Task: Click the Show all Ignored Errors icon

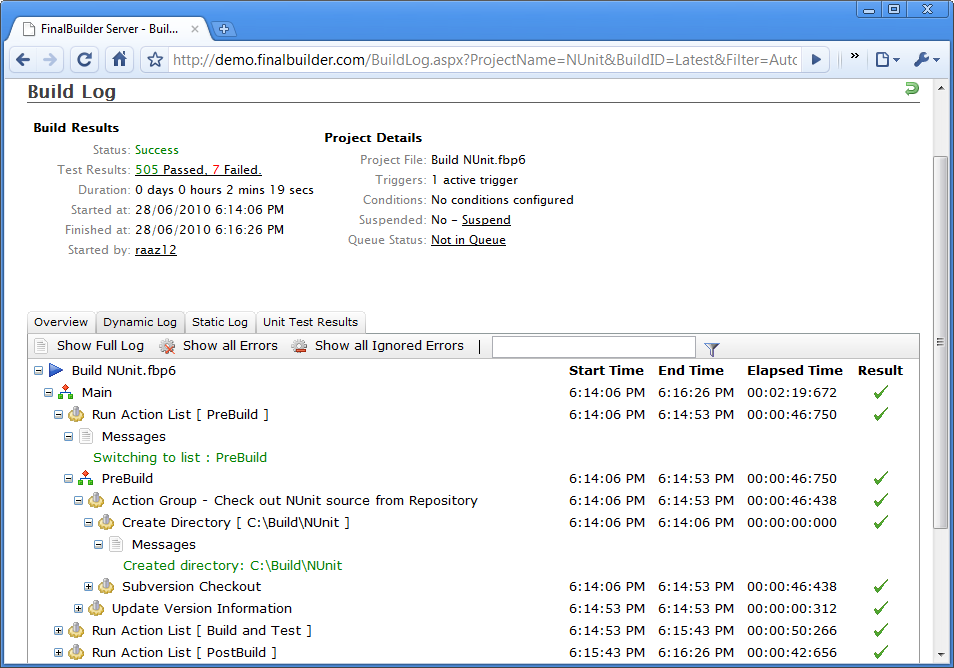Action: pos(299,346)
